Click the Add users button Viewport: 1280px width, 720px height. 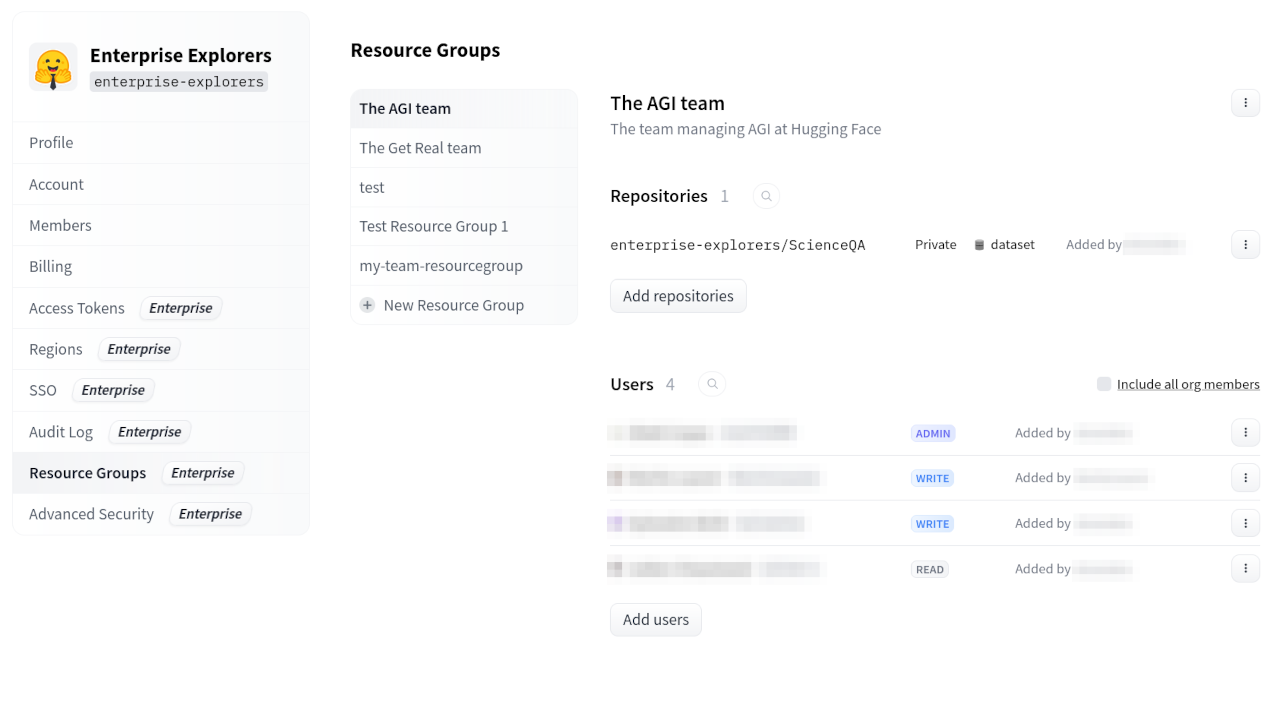[x=655, y=619]
